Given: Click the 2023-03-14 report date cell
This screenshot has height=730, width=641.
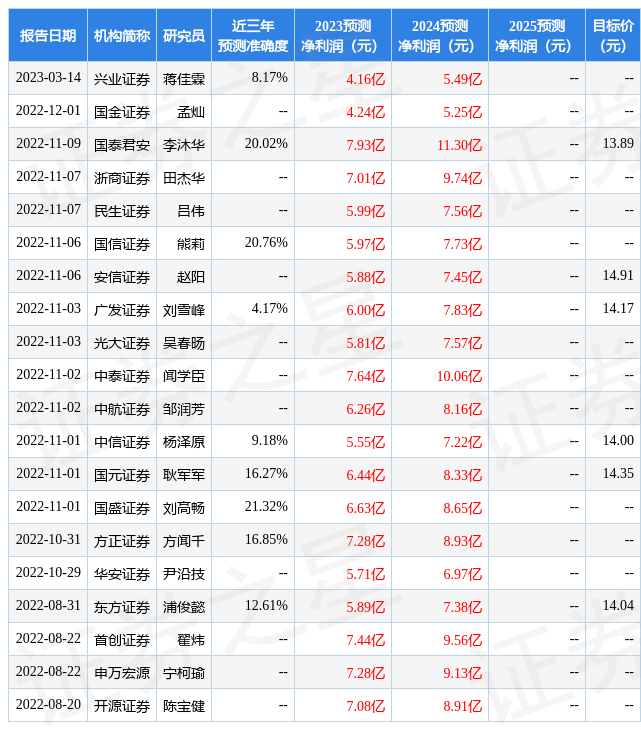Looking at the screenshot, I should point(48,78).
